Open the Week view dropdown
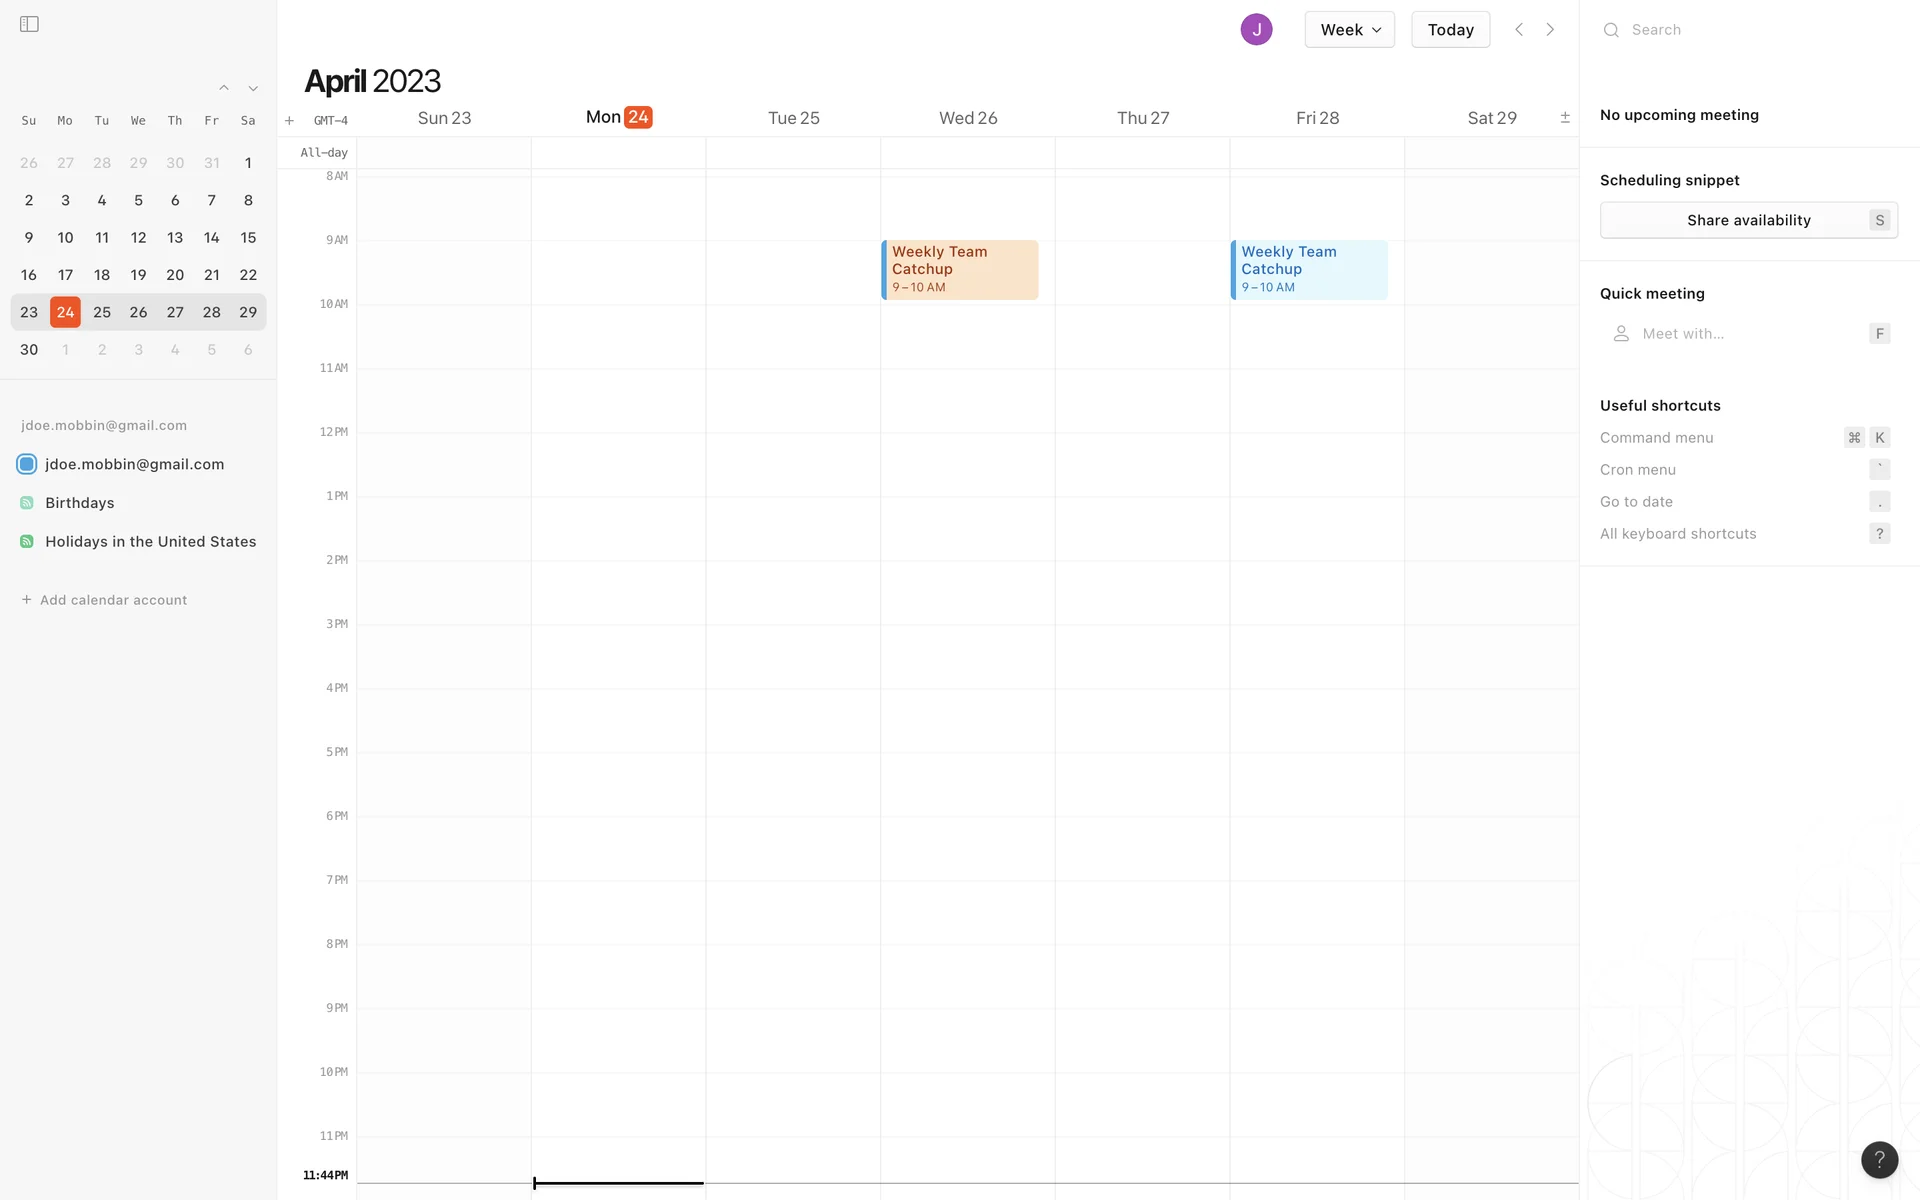The image size is (1920, 1200). [x=1349, y=30]
